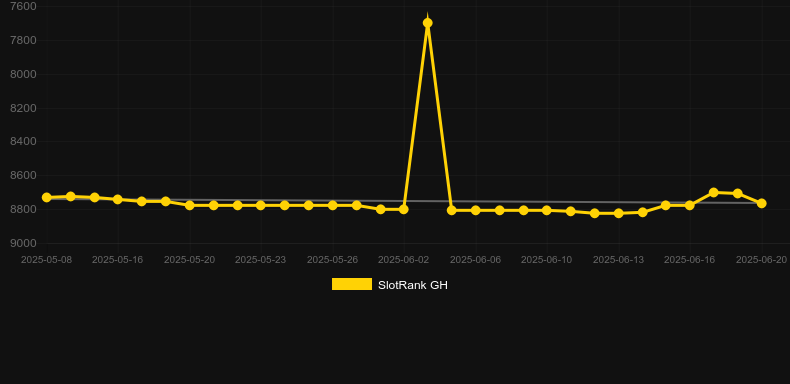This screenshot has width=790, height=384.
Task: Click the 2025-06-02 x-axis date label
Action: (x=404, y=260)
